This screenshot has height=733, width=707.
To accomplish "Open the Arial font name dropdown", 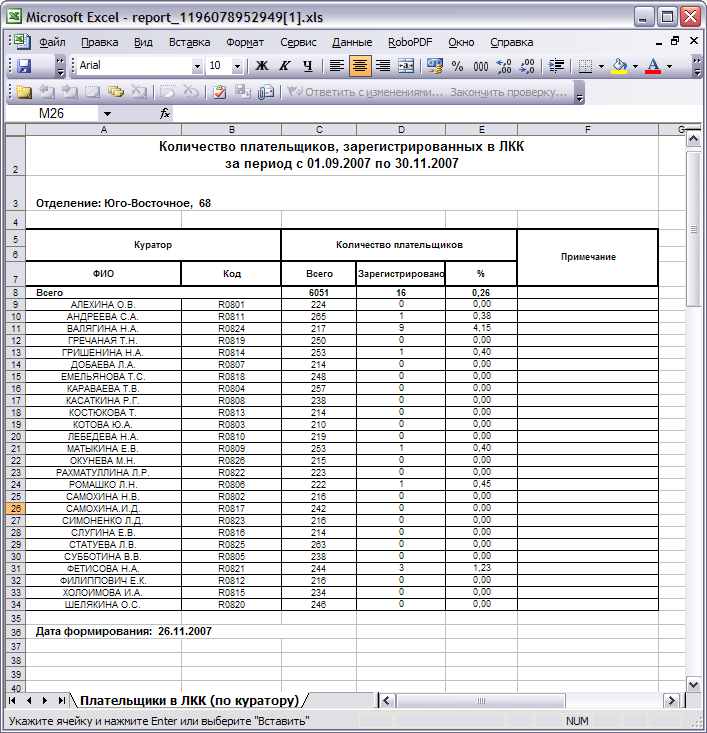I will point(197,66).
